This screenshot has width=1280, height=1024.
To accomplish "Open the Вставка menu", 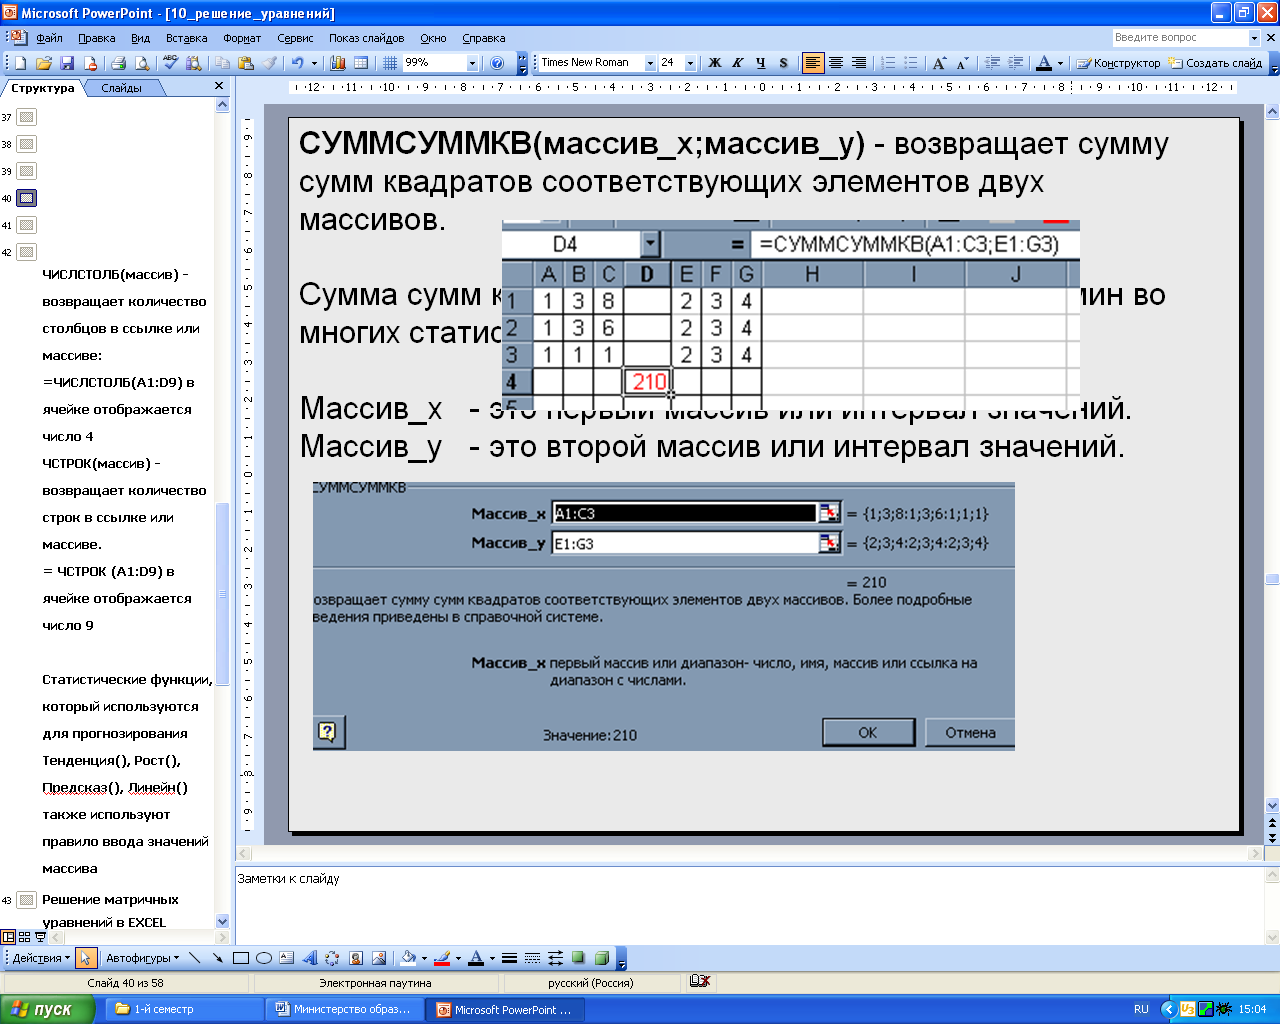I will (187, 38).
